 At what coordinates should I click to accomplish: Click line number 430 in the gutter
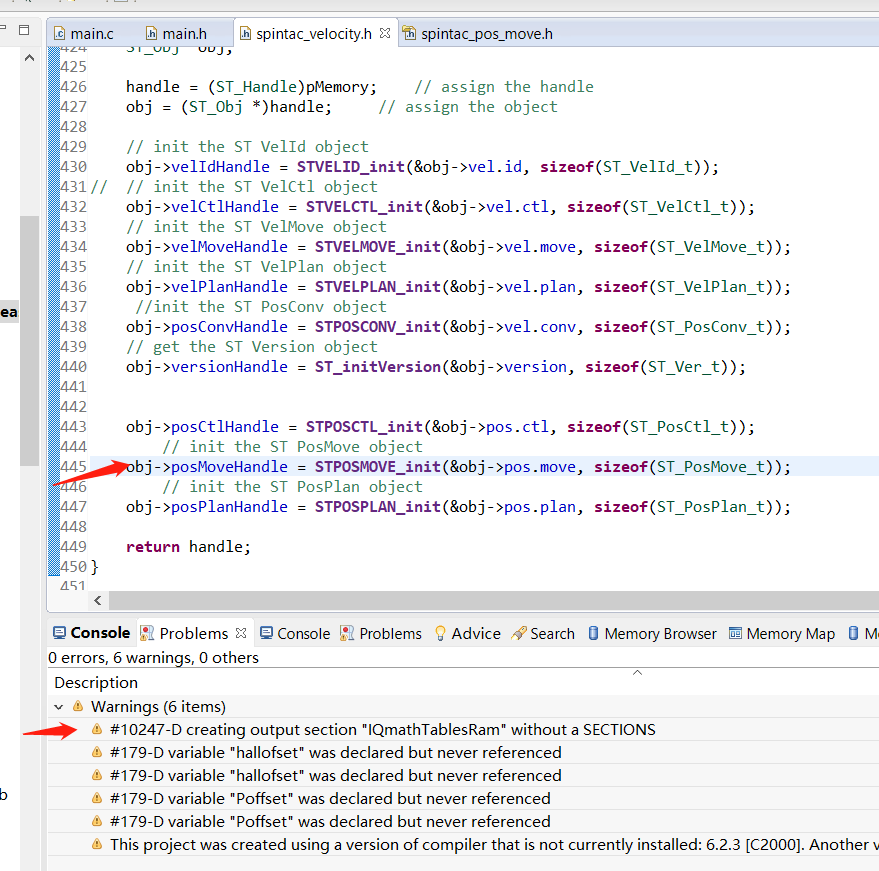(x=73, y=167)
